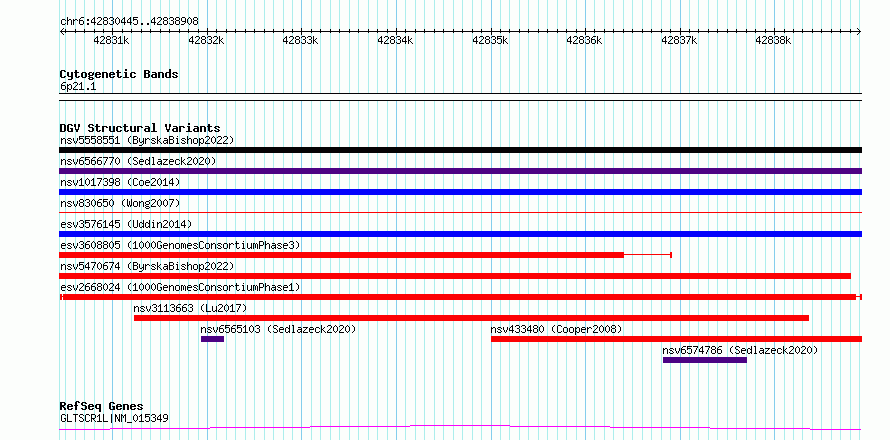Click the DGV Structural Variants track heading
Screen dimensions: 890x440
140,128
